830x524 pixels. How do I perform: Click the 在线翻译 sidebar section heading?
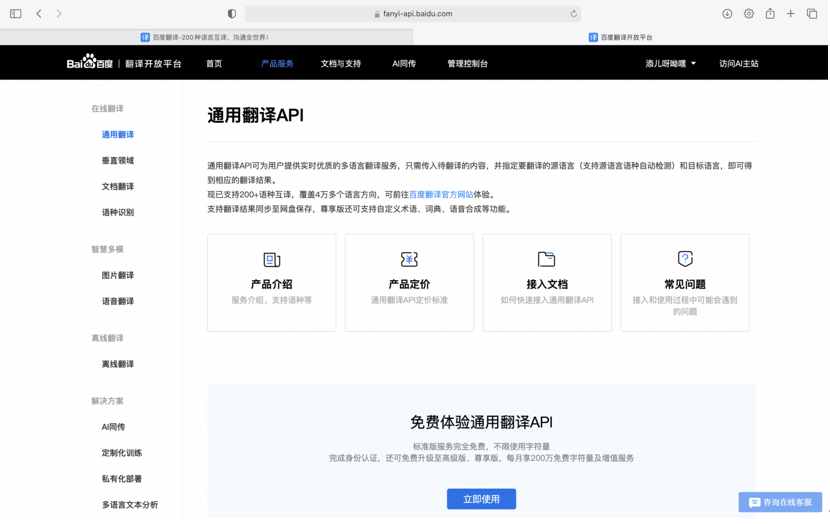107,109
